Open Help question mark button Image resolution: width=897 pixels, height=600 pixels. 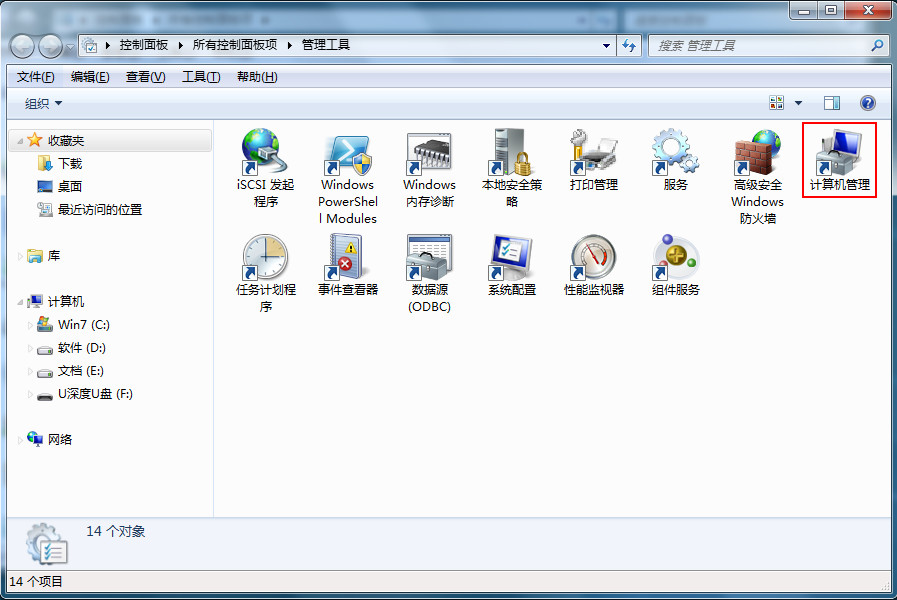(x=867, y=103)
